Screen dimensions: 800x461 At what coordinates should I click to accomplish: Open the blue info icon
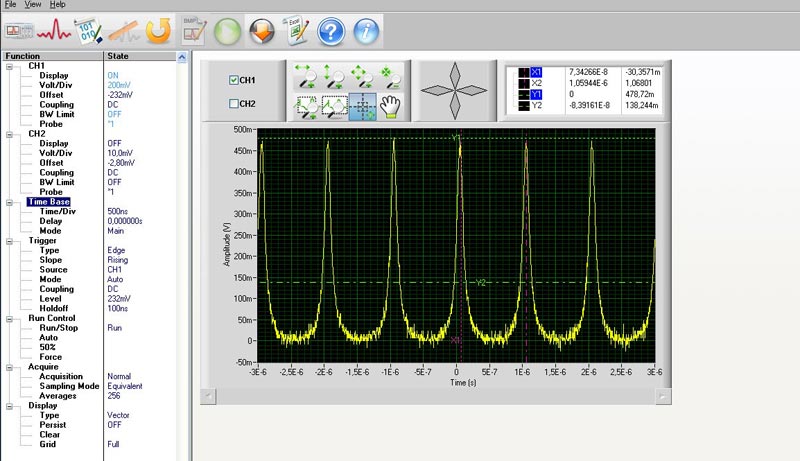(x=366, y=32)
